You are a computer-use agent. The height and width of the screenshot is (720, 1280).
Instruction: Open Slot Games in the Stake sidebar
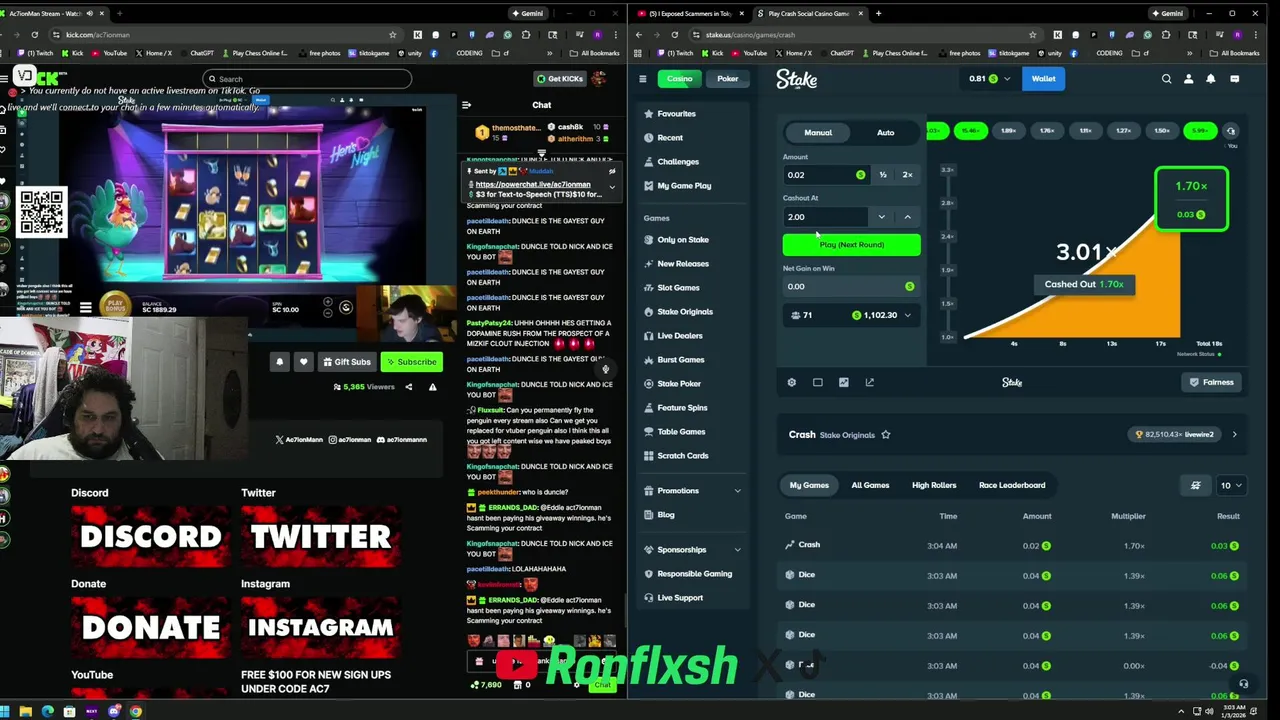pyautogui.click(x=678, y=288)
